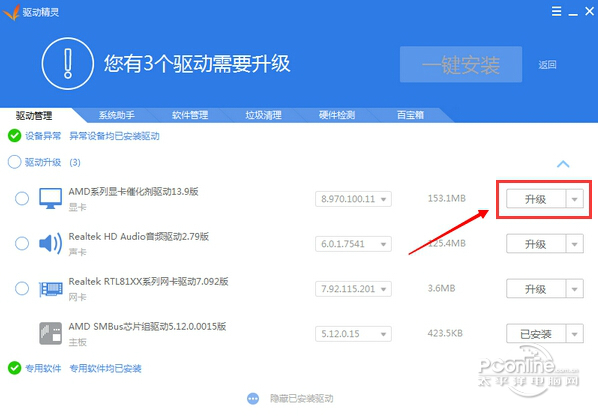Open arrow beside AMD显卡 升级 button
The height and width of the screenshot is (417, 598).
(x=574, y=199)
